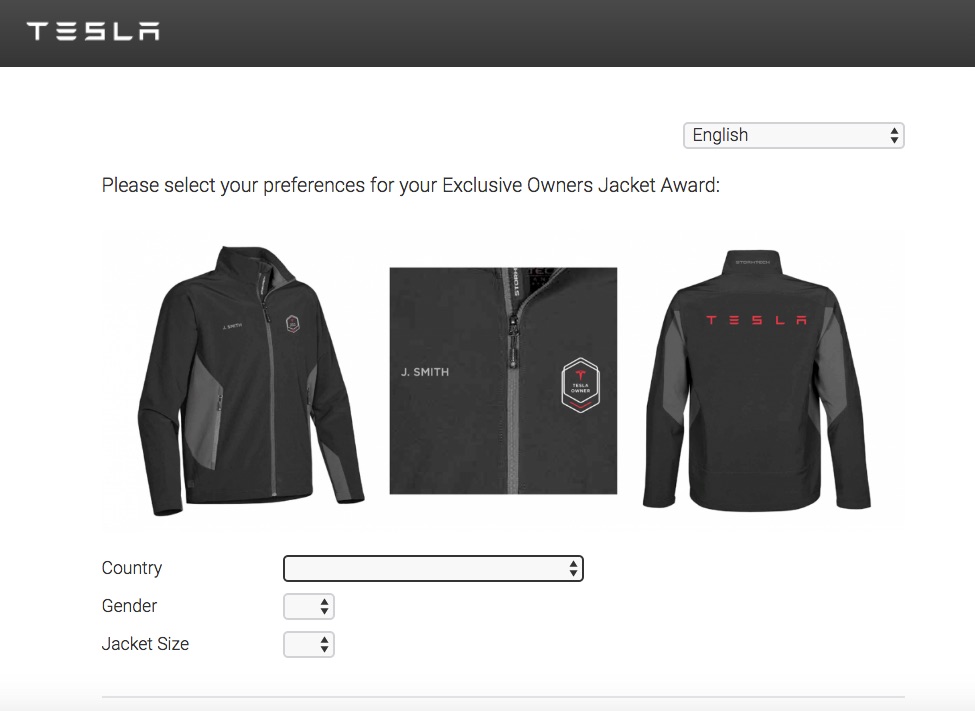
Task: Click the back view jacket image
Action: click(x=757, y=380)
